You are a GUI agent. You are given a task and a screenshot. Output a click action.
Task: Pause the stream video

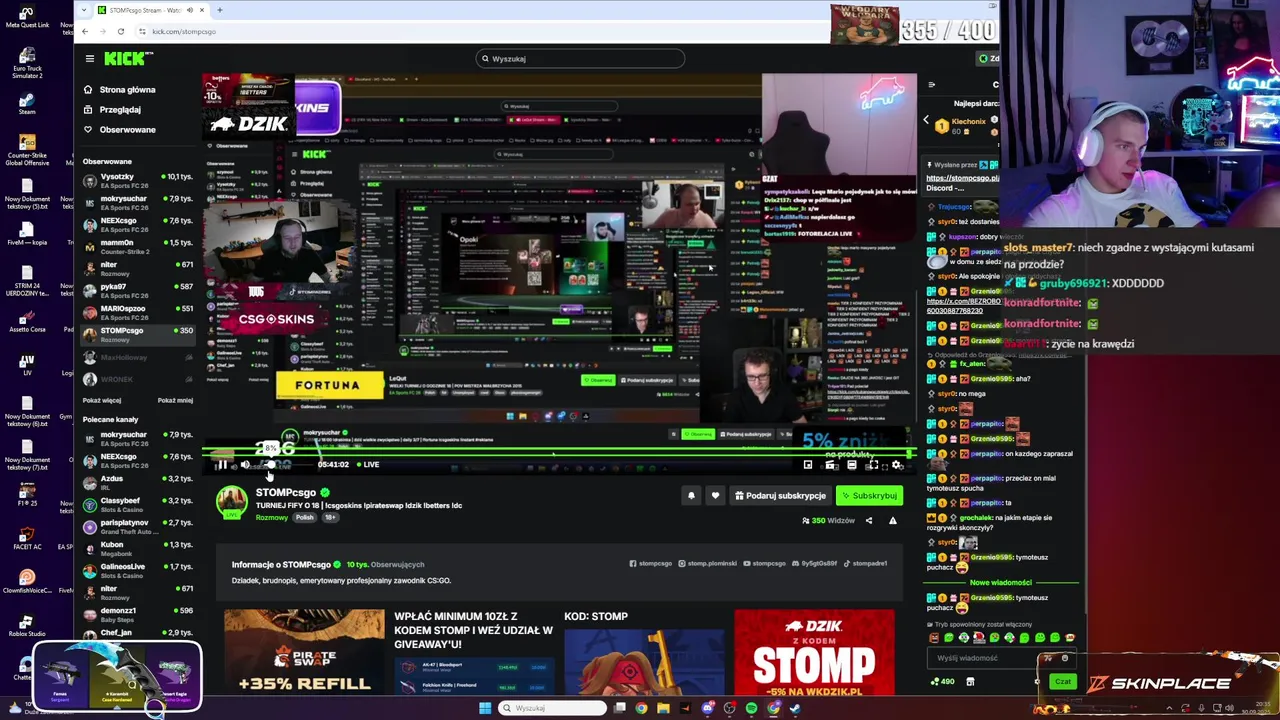pos(221,465)
